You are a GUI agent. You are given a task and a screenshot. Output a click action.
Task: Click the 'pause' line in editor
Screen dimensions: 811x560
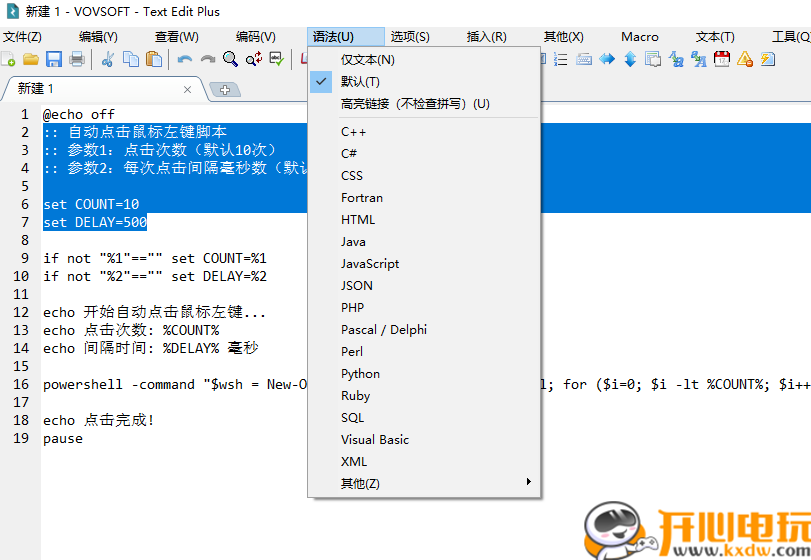pos(63,438)
